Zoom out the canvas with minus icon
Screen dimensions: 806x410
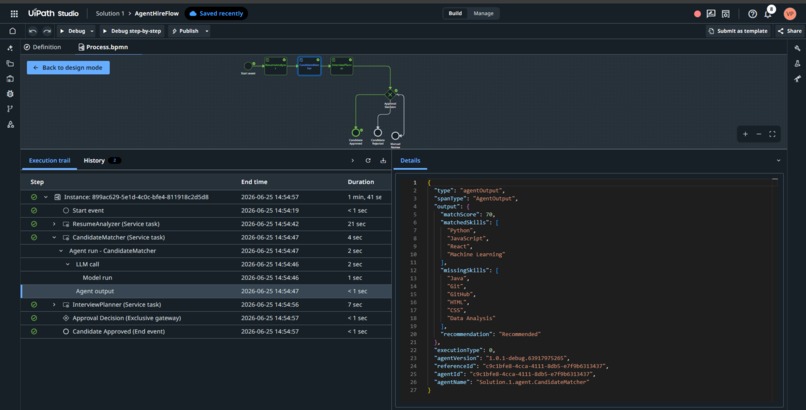point(759,134)
